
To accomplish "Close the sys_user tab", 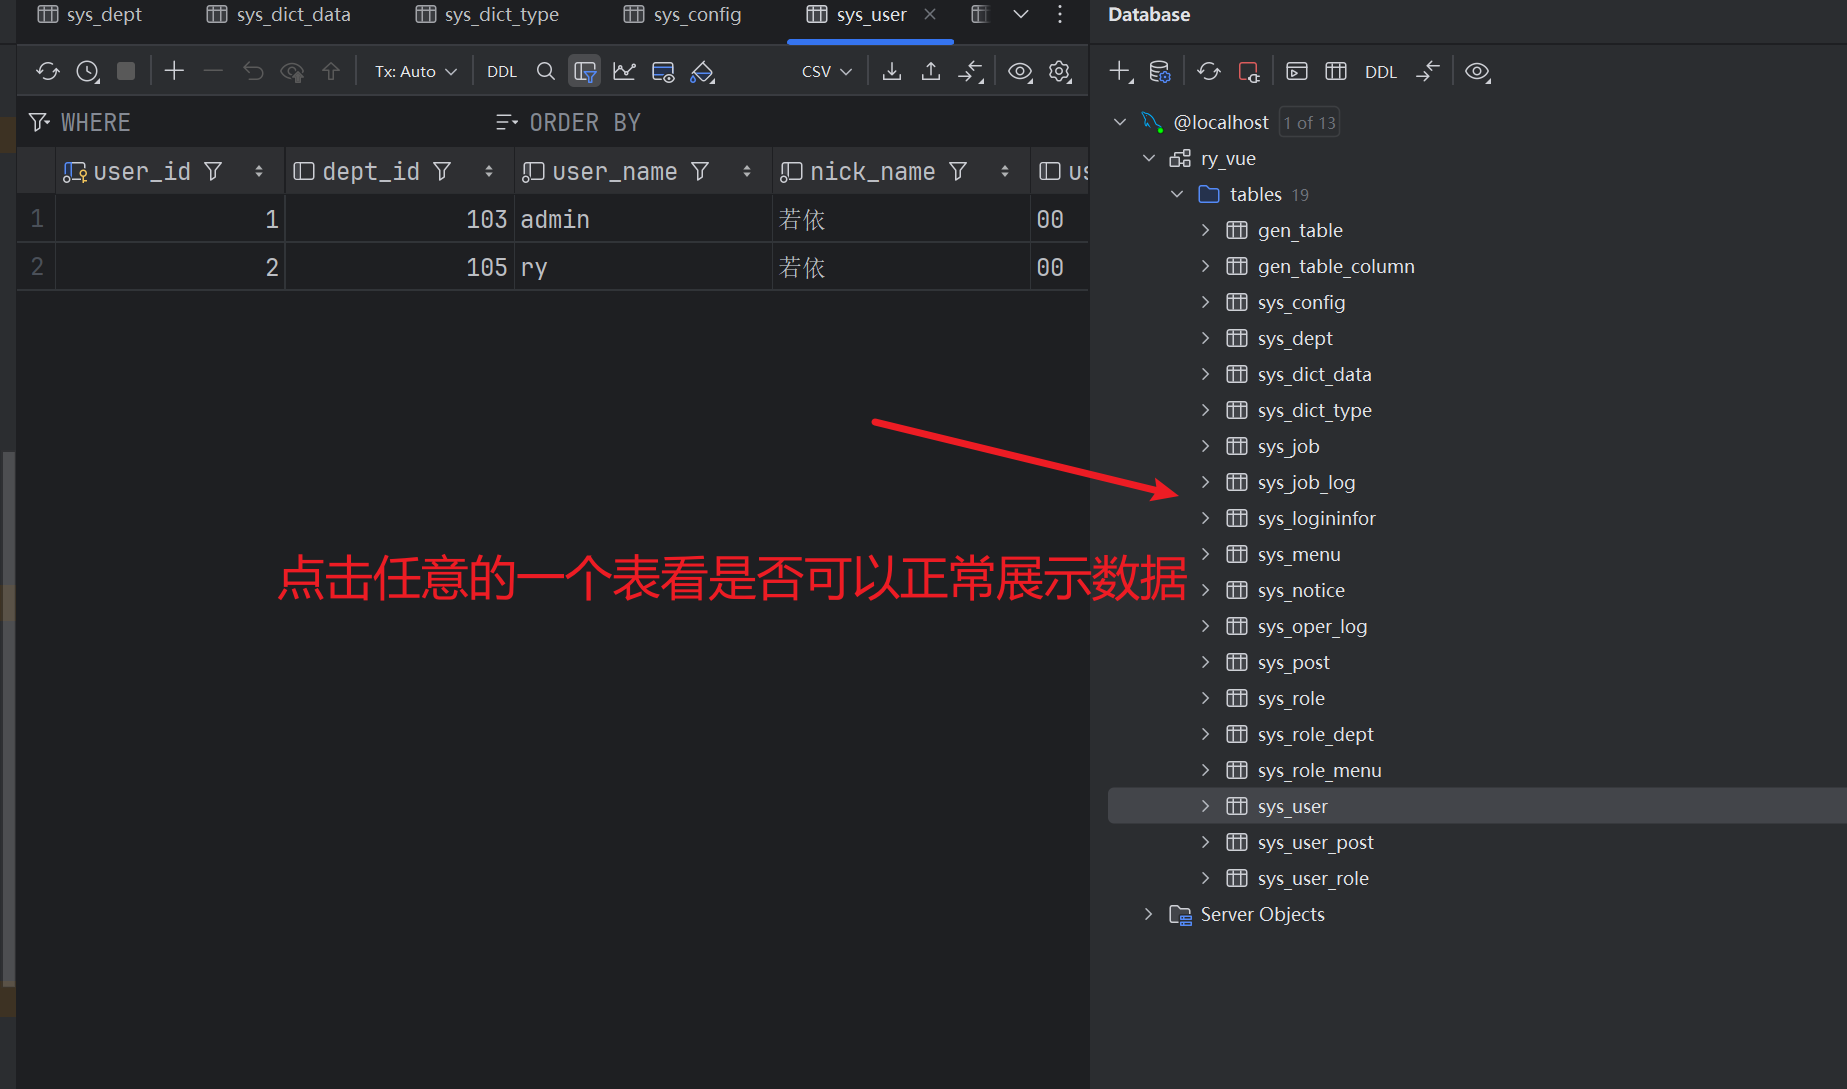I will [930, 14].
